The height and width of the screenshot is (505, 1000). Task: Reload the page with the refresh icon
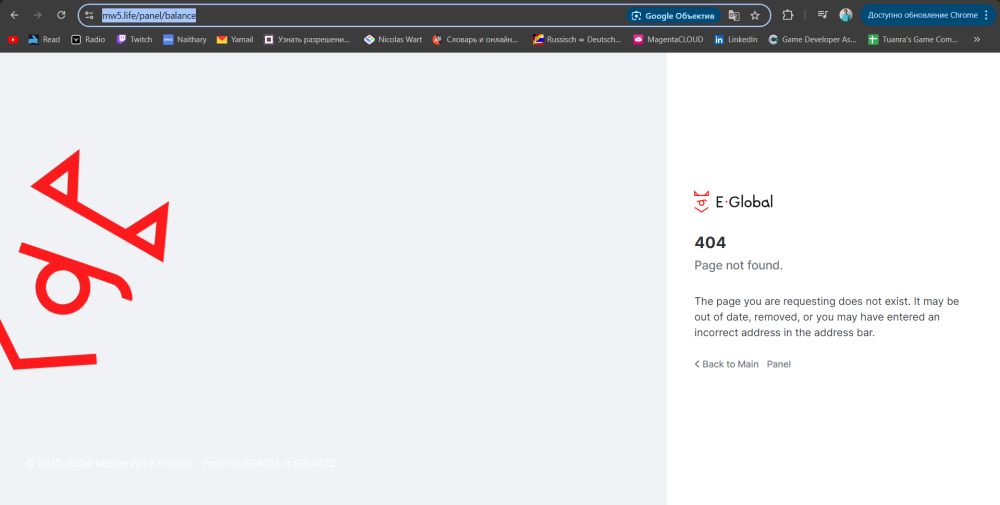(61, 15)
